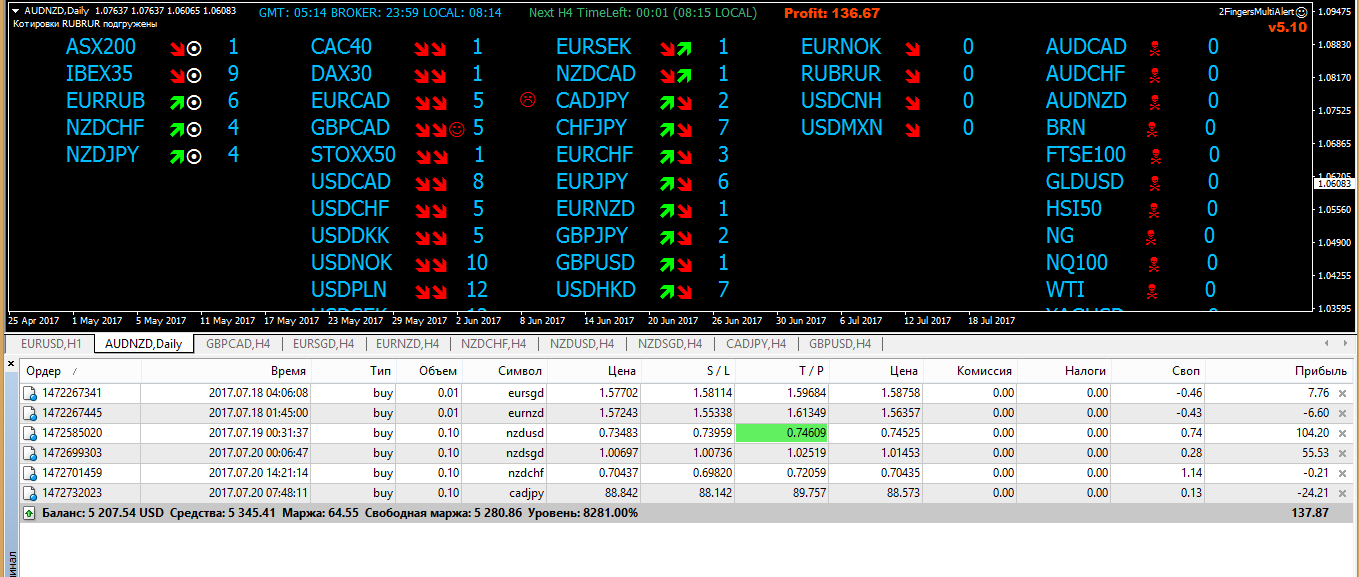Click the cadjpy S/L value 88.142
Viewport: 1359px width, 577px height.
click(x=715, y=493)
